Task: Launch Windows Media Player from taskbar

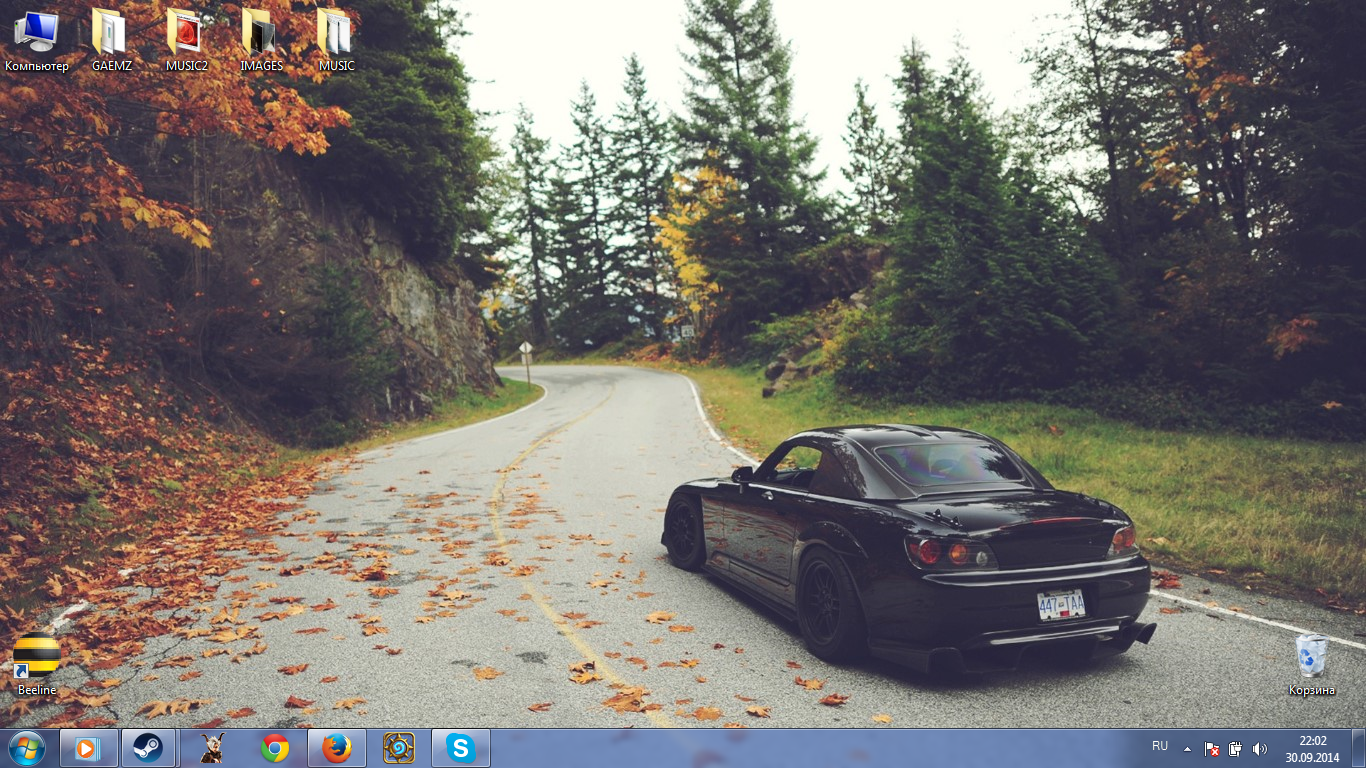Action: 88,747
